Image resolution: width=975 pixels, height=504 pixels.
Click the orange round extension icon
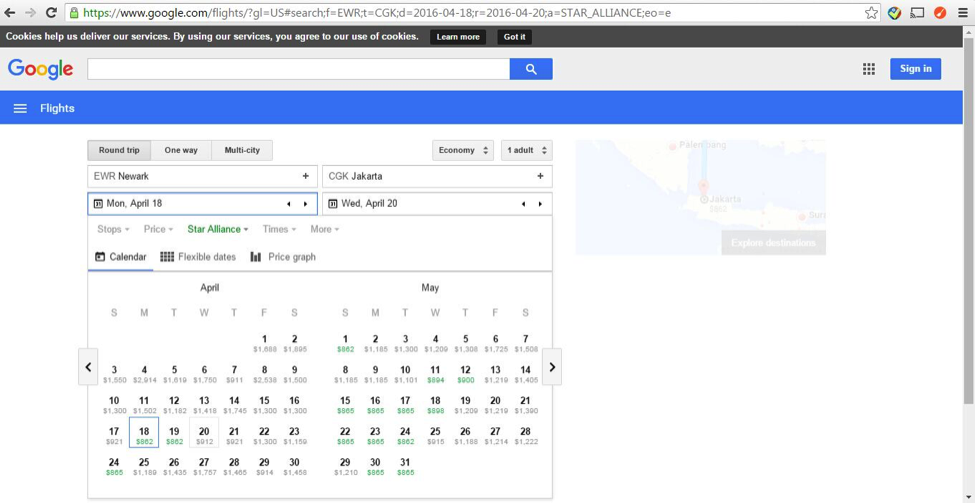coord(940,12)
